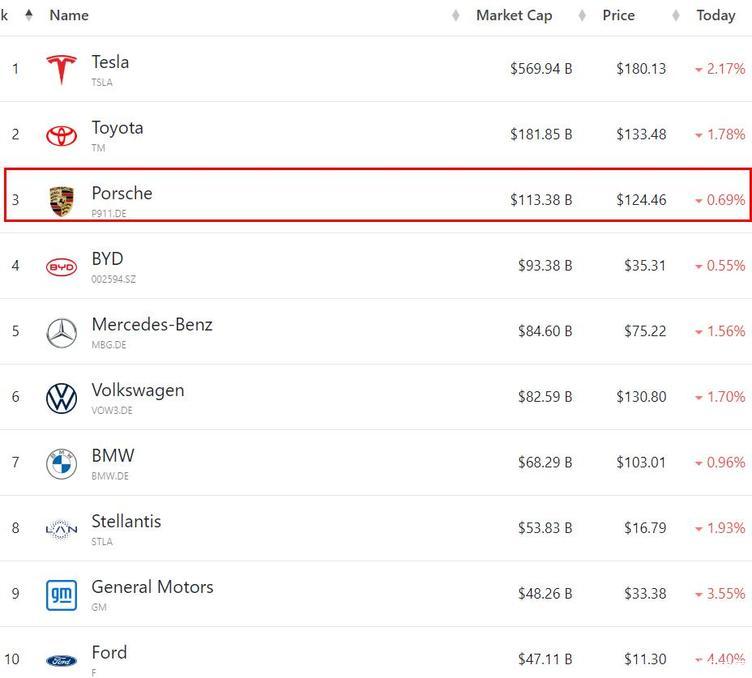Click the Ford oval logo

61,661
